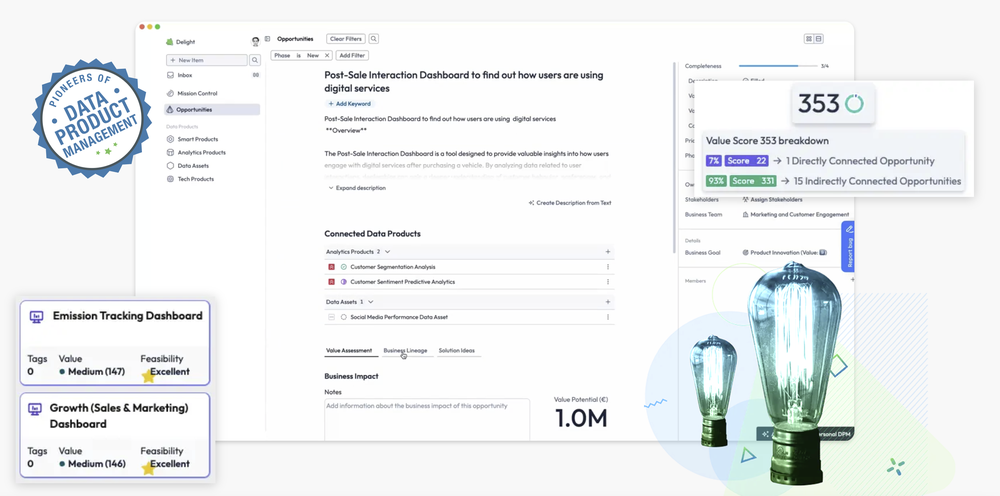Open the Phase filter field dropdown

click(x=282, y=55)
